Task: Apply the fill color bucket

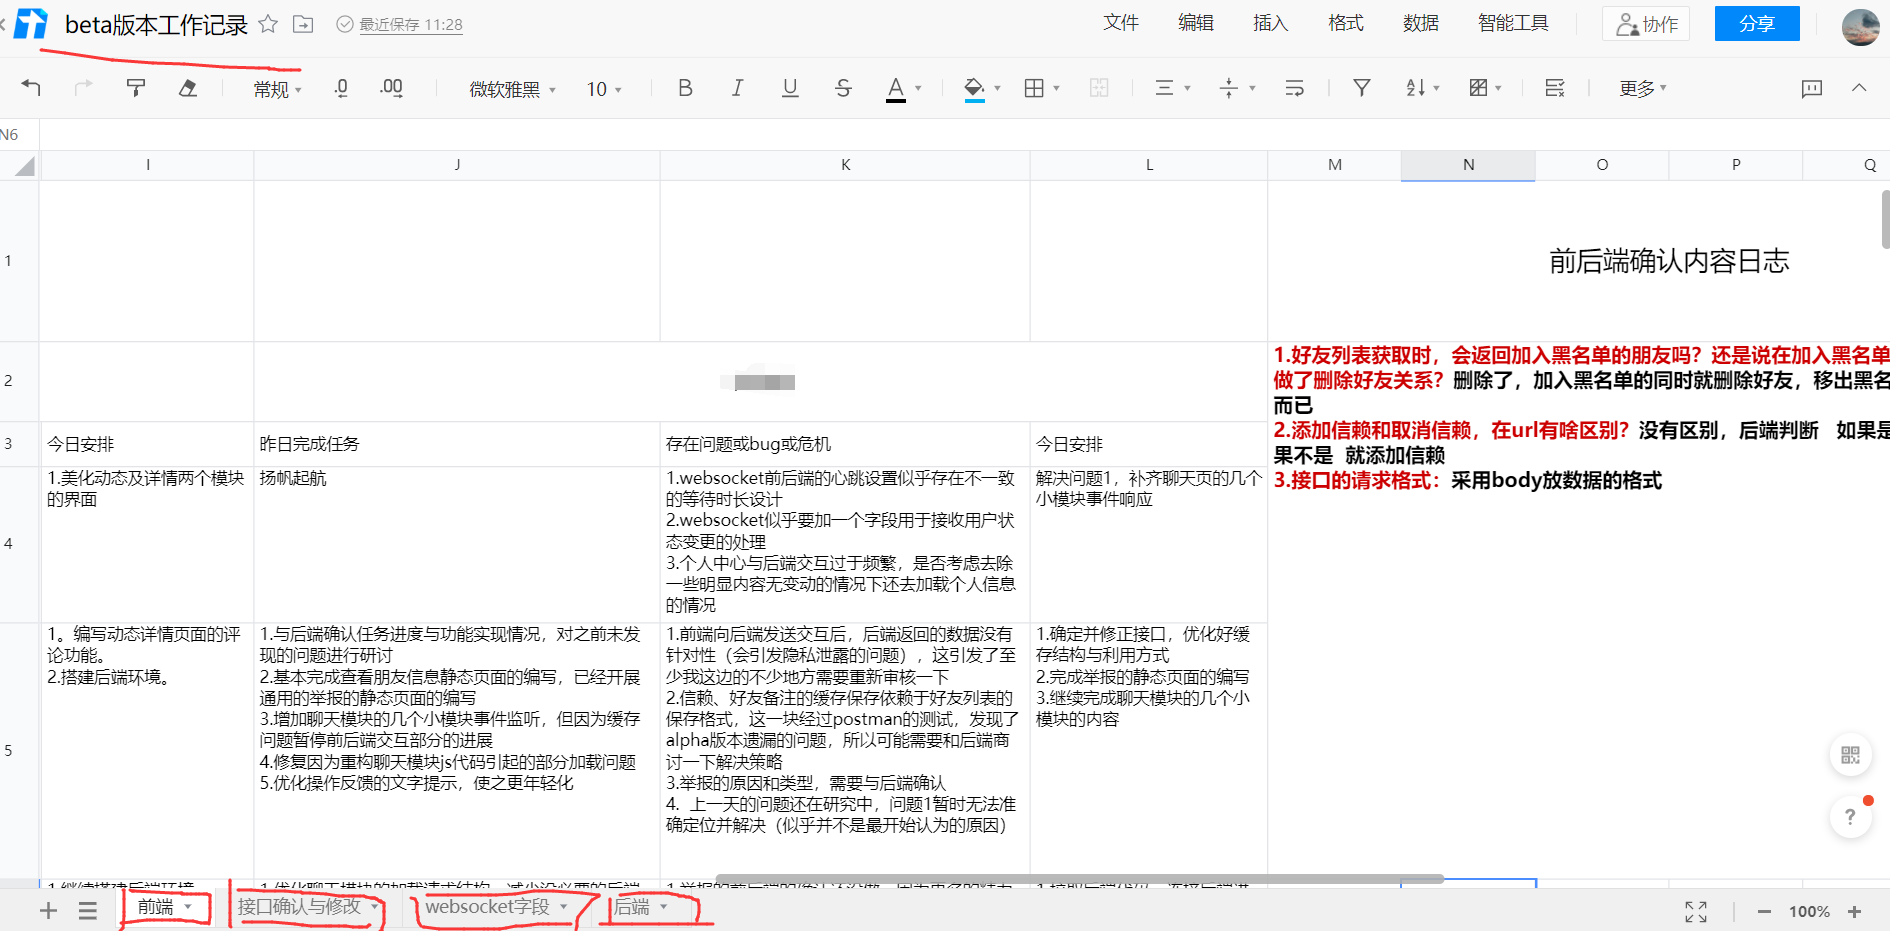Action: pyautogui.click(x=974, y=89)
